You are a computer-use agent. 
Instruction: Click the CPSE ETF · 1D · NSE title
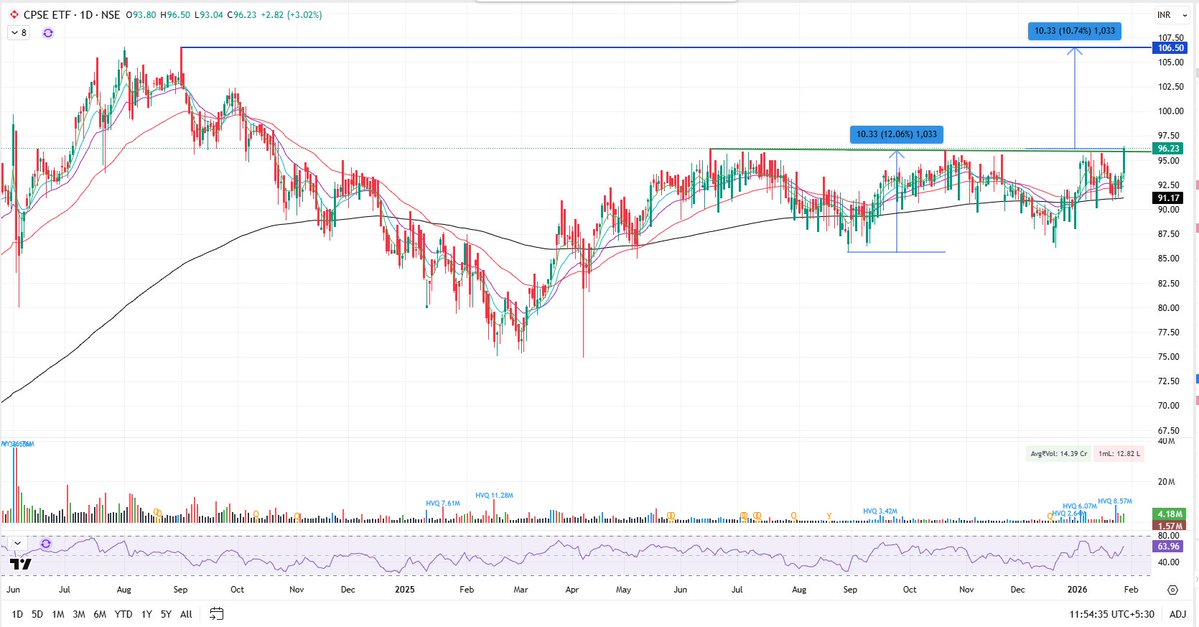tap(72, 15)
